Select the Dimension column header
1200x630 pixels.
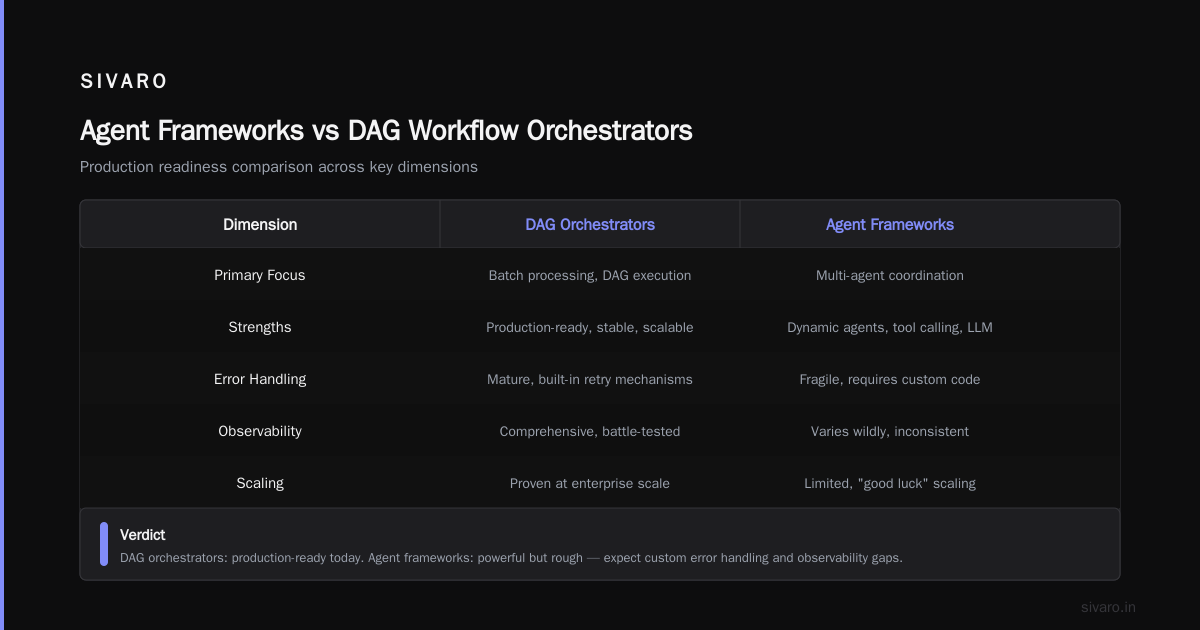260,225
